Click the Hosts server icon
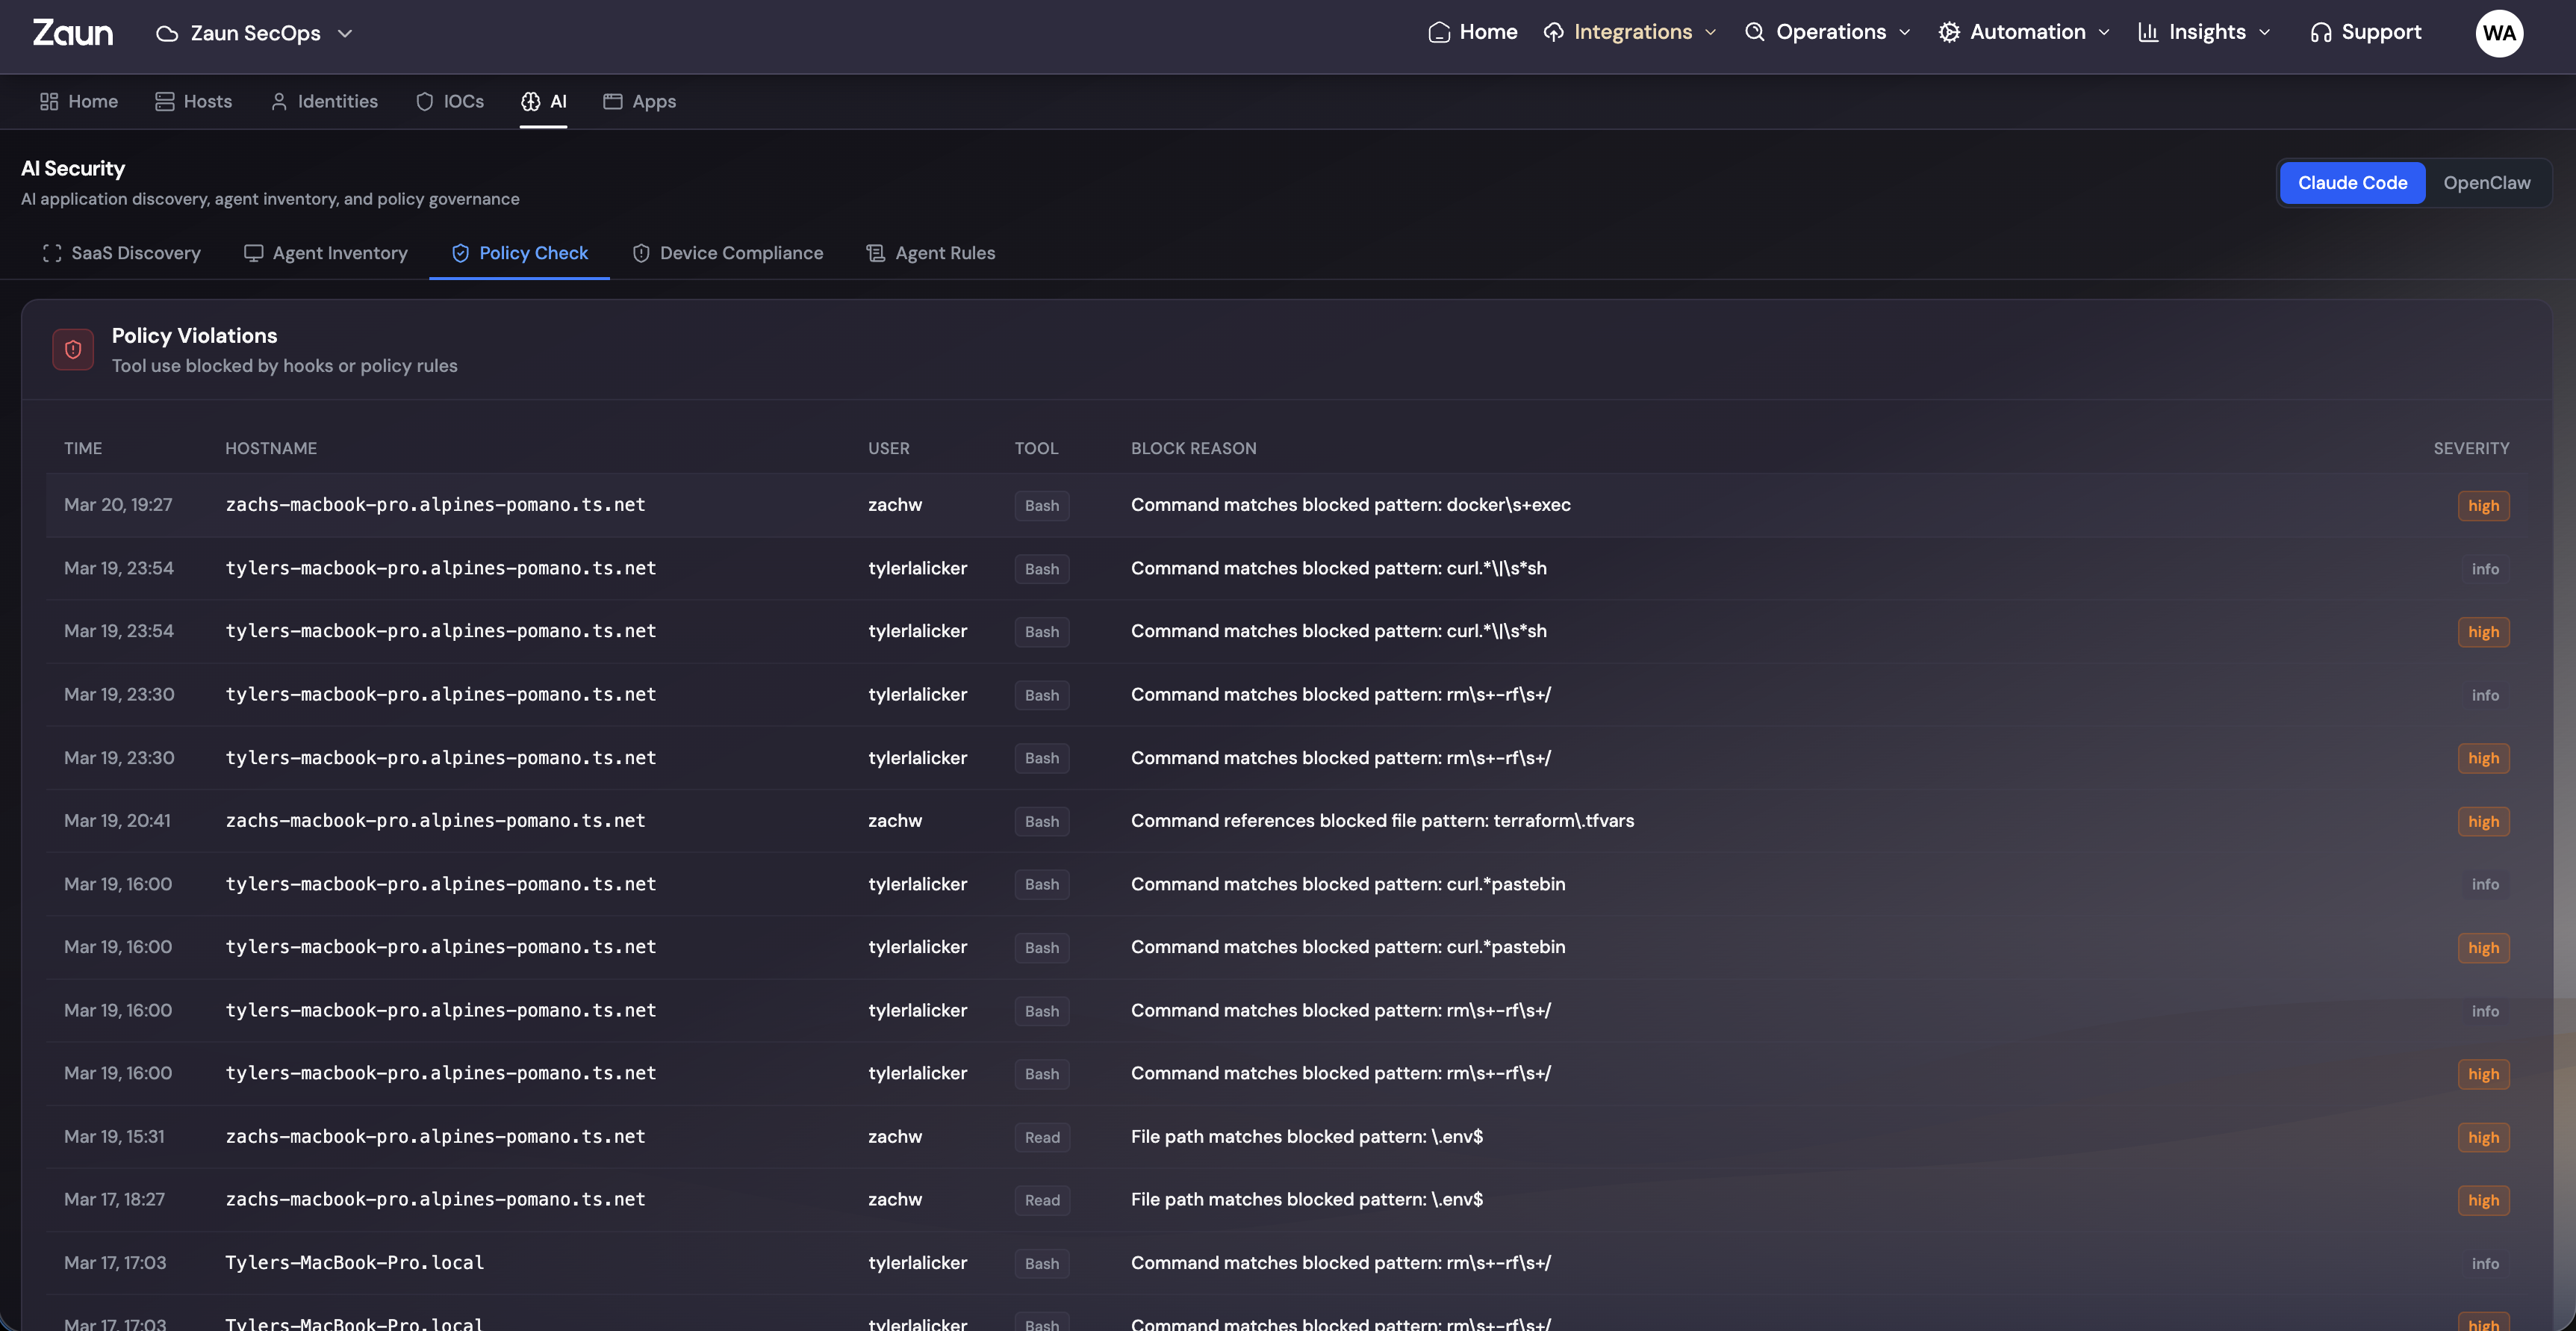Screen dimensions: 2576x1331 [x=164, y=102]
